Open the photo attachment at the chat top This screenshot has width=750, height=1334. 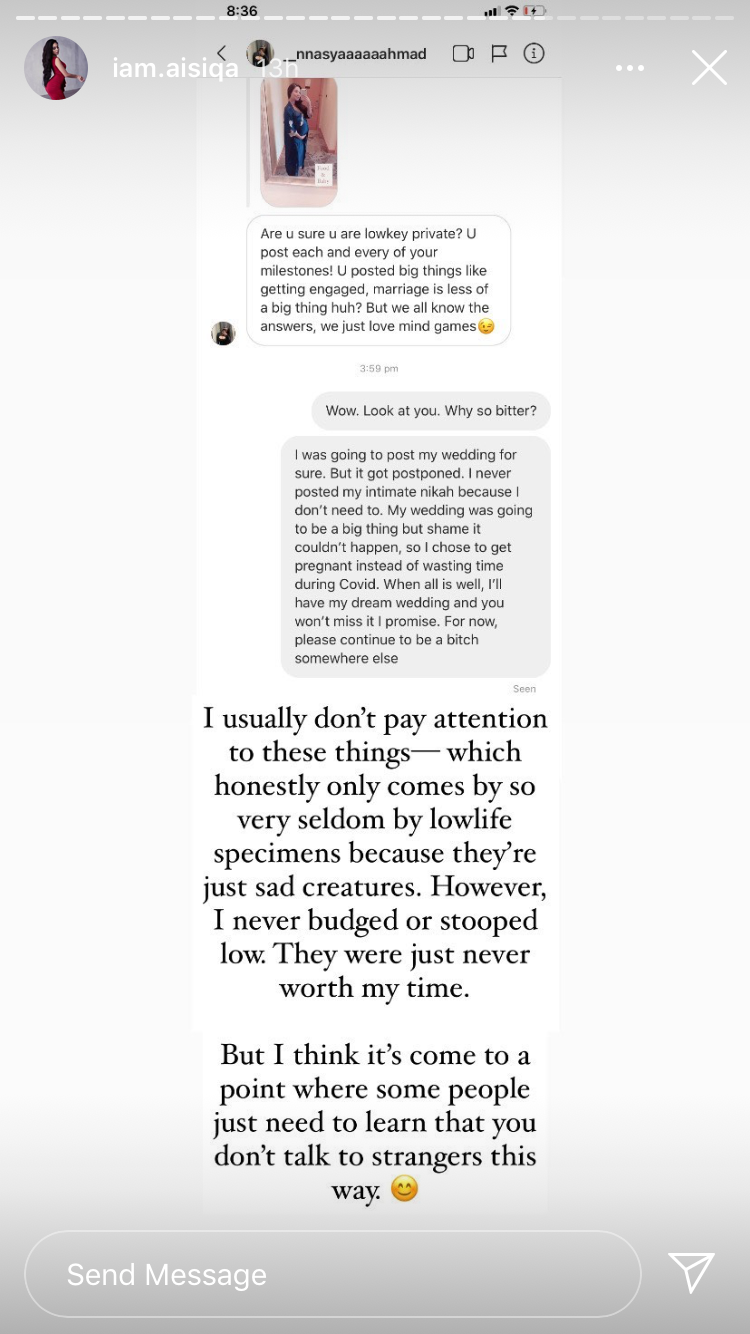pyautogui.click(x=297, y=140)
